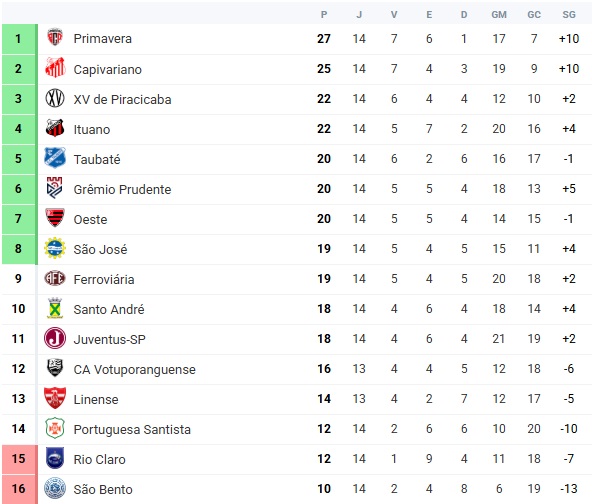Viewport: 592px width, 504px height.
Task: Select the green position 1 cell
Action: point(18,39)
